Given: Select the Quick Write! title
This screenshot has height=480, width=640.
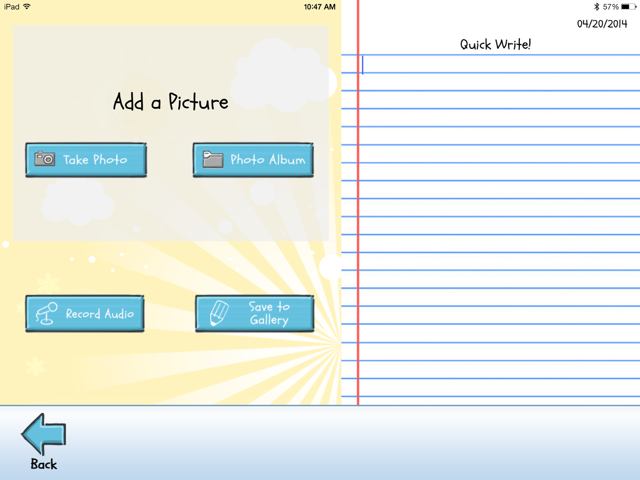Looking at the screenshot, I should pyautogui.click(x=495, y=44).
